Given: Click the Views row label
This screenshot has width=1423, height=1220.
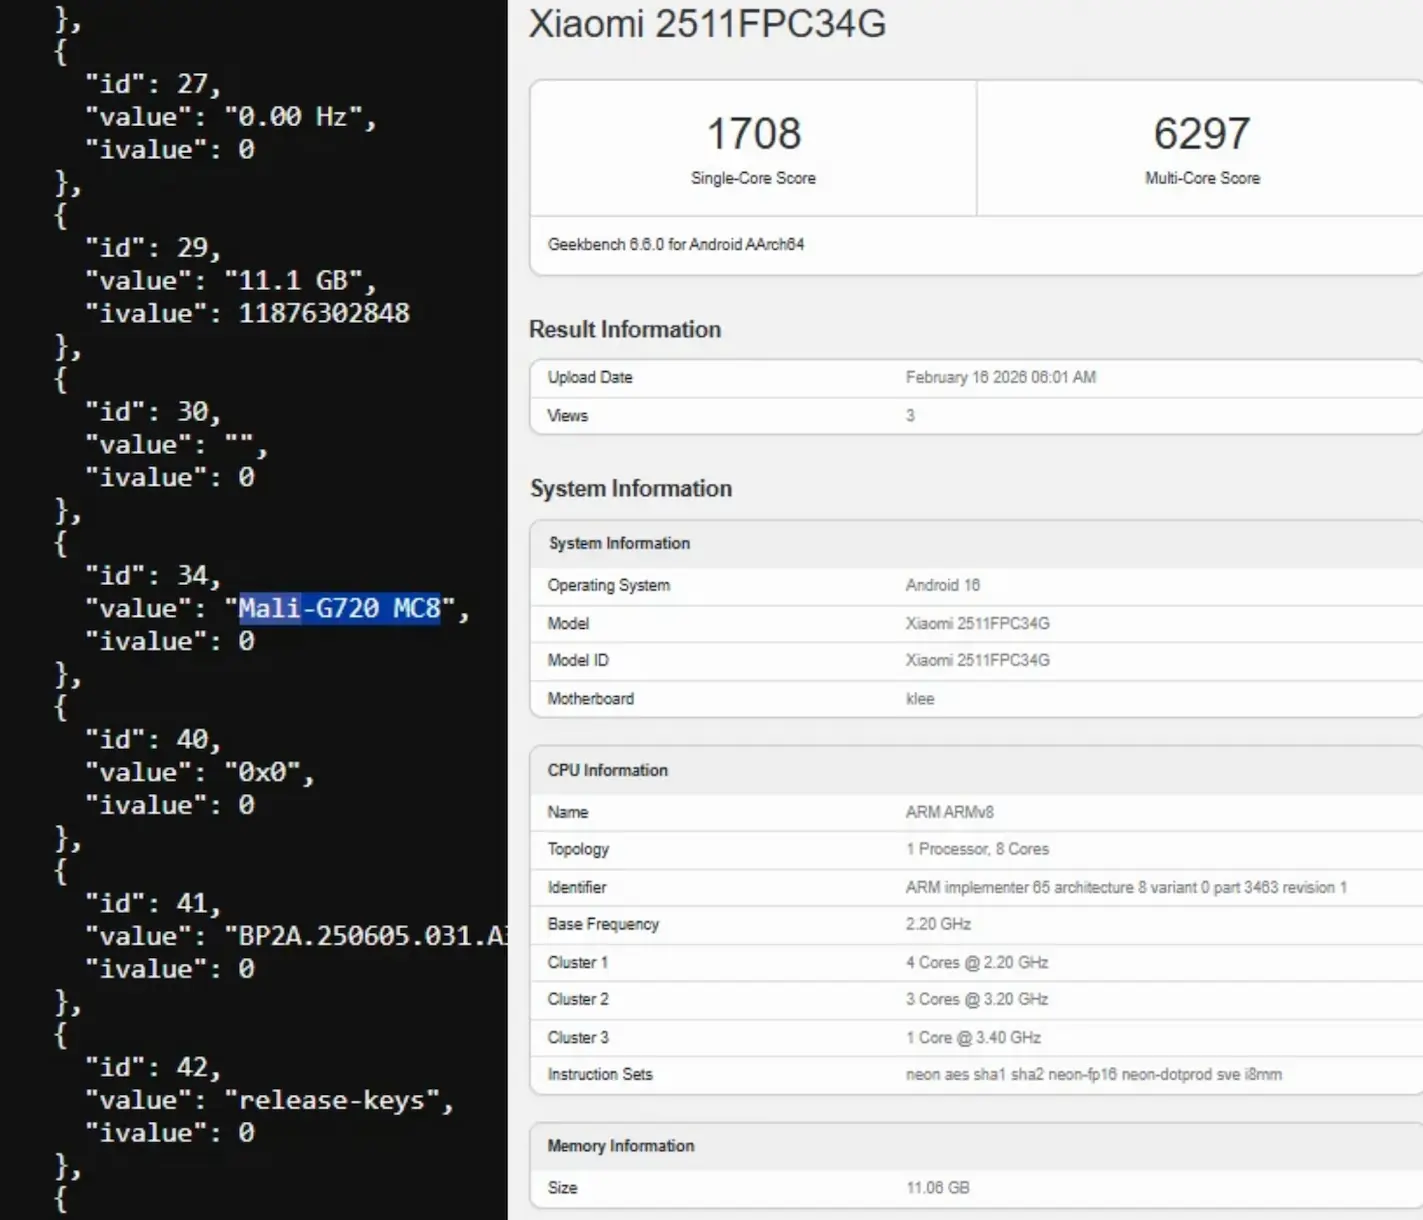Looking at the screenshot, I should (x=567, y=415).
